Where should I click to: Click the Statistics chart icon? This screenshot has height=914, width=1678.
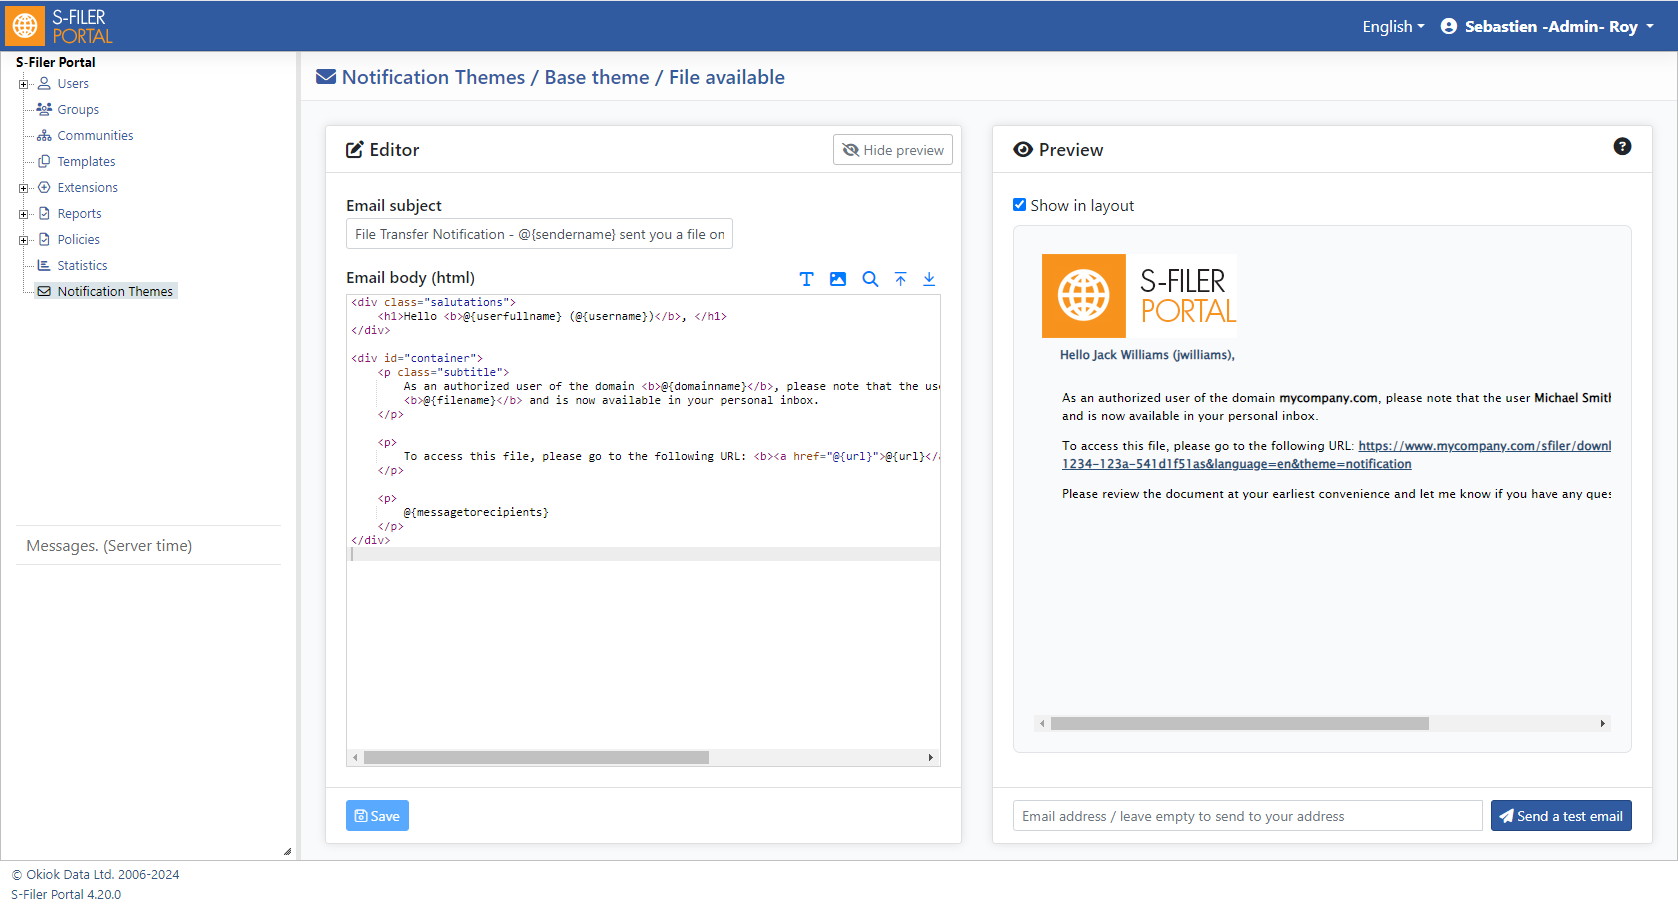44,265
